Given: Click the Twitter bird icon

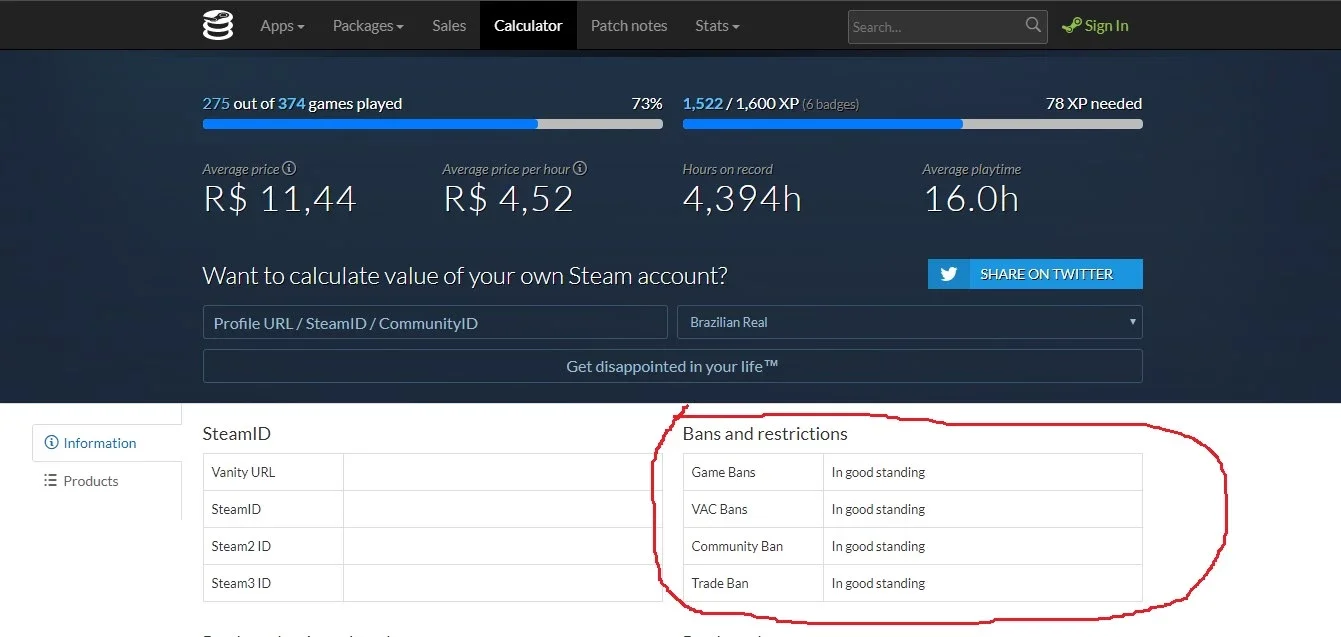Looking at the screenshot, I should pos(948,274).
